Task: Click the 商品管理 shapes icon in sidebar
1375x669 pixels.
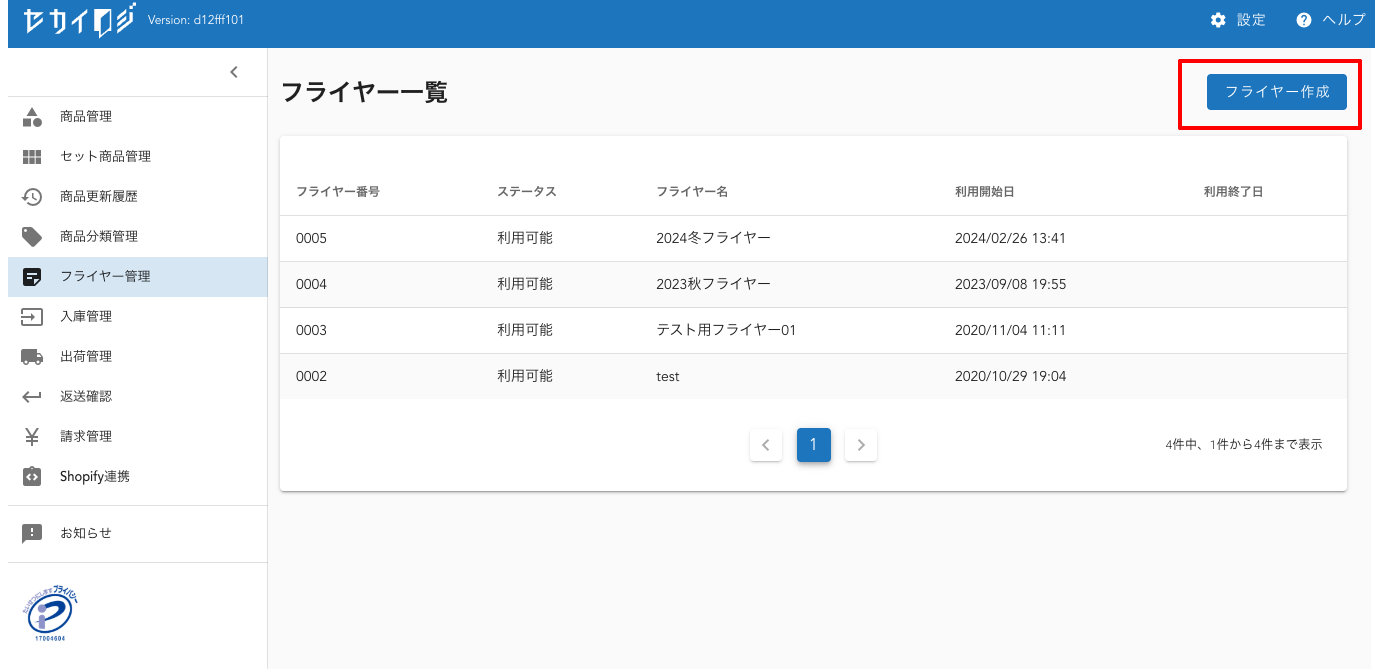Action: (x=32, y=117)
